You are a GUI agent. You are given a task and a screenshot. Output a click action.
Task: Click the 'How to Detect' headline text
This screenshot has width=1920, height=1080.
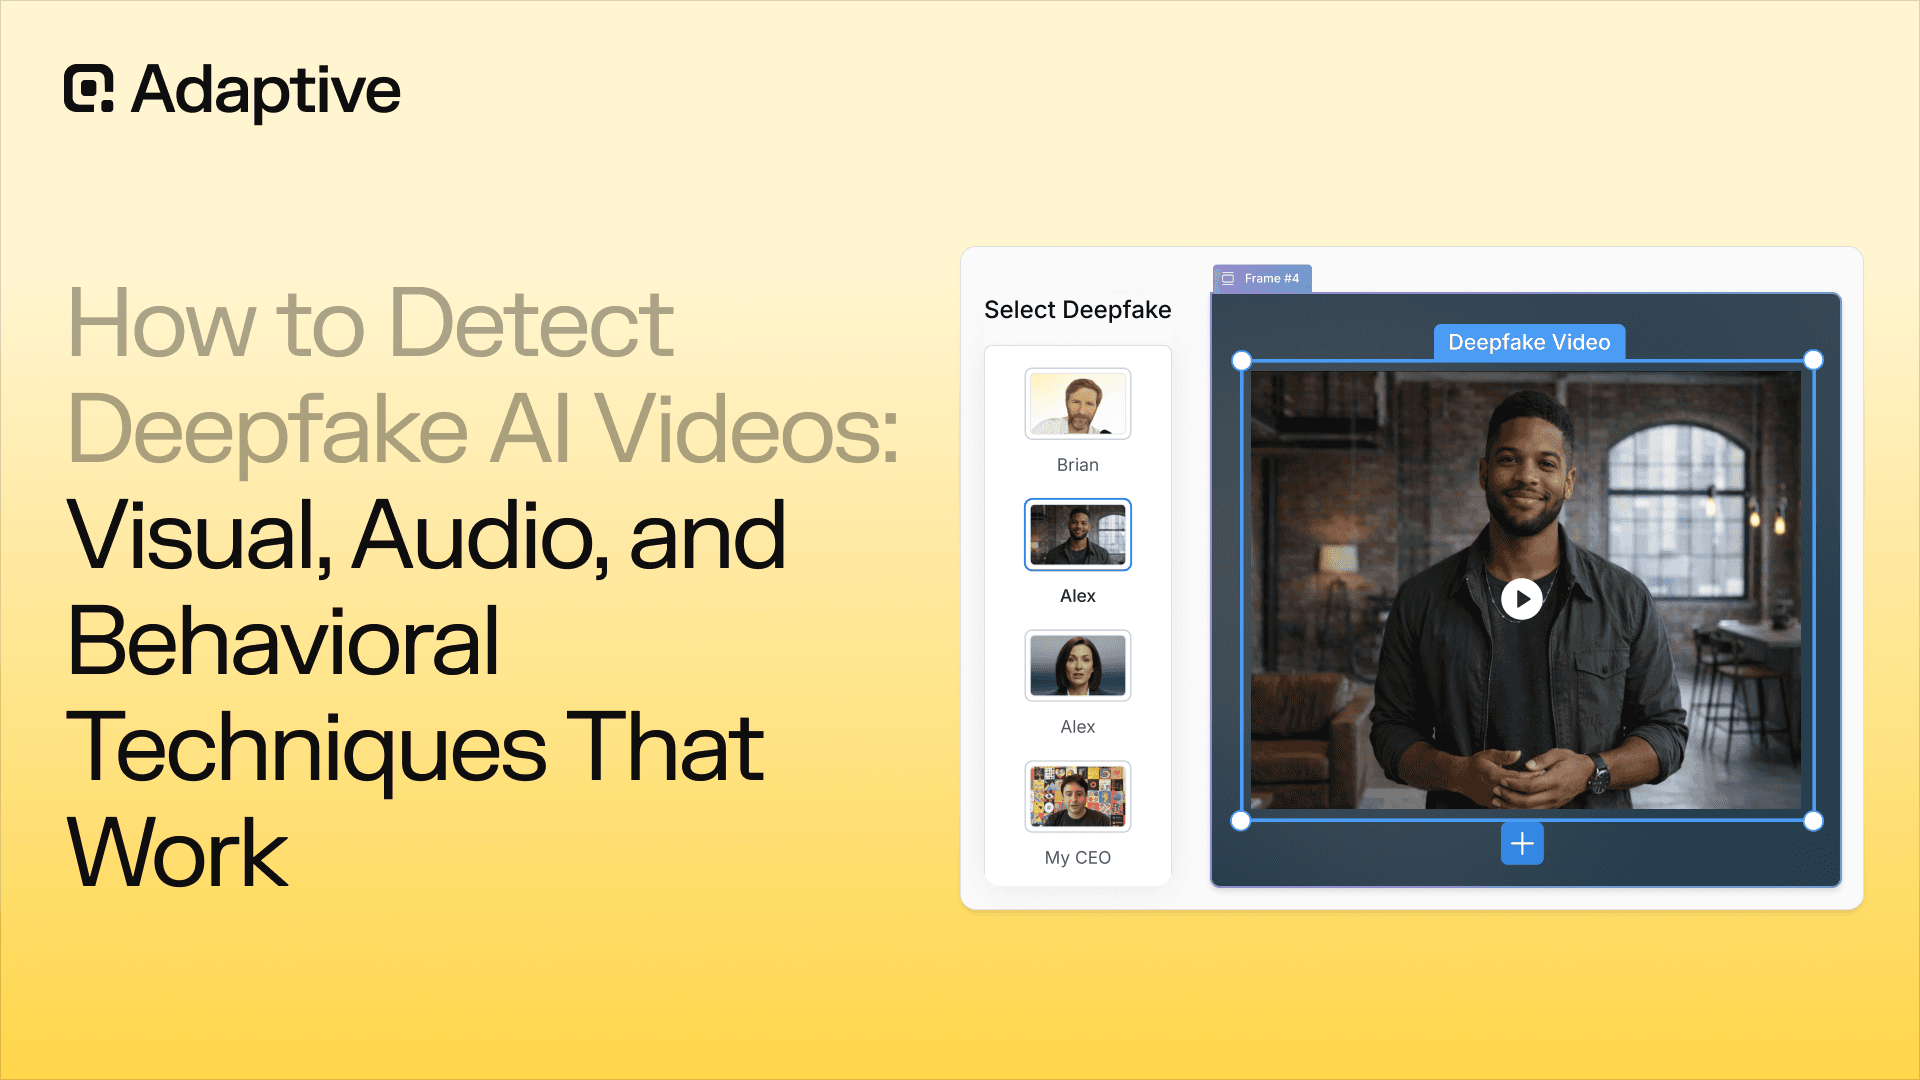pyautogui.click(x=371, y=323)
